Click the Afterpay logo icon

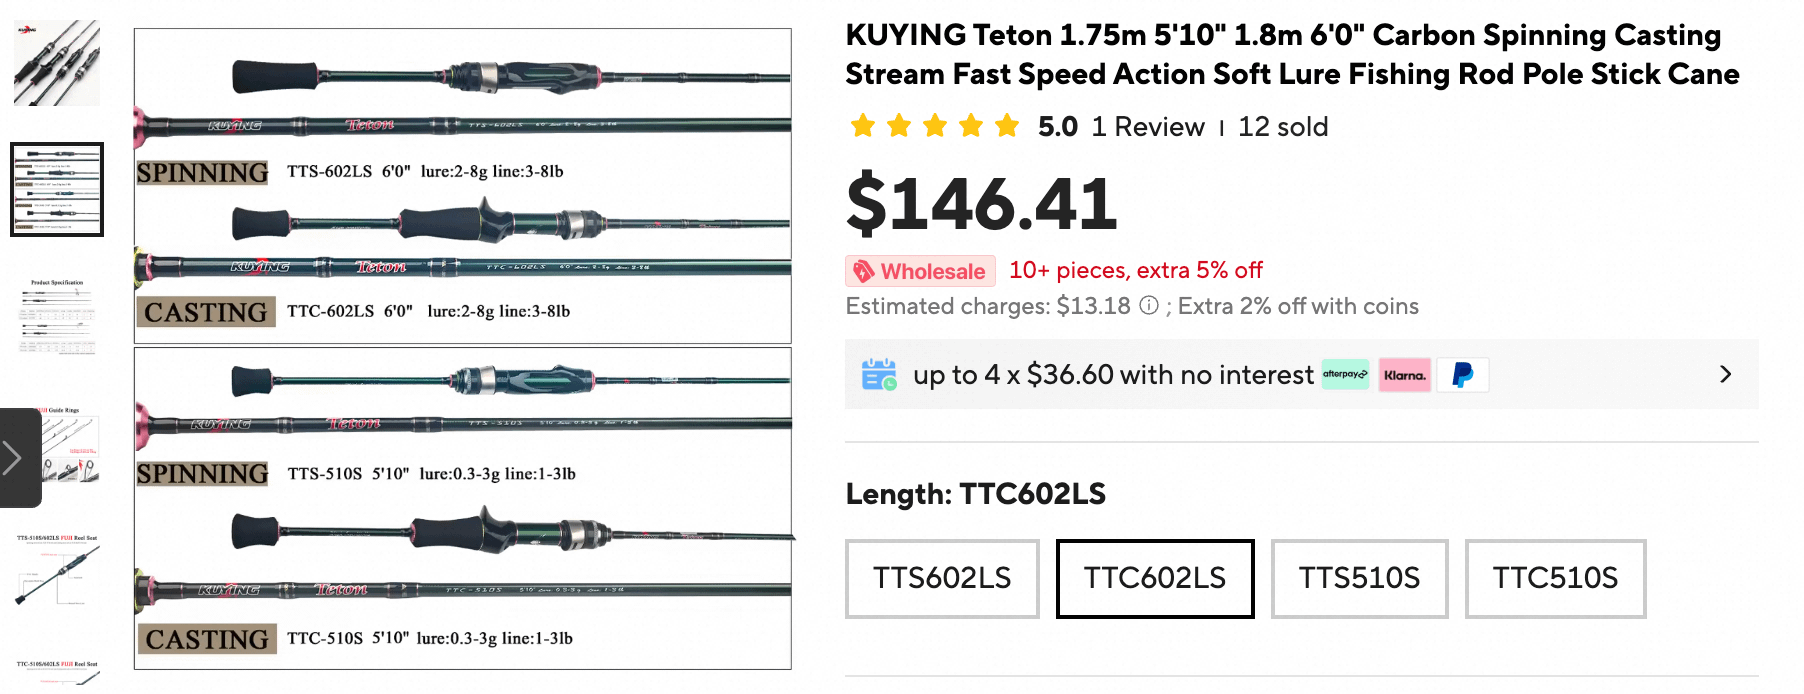pos(1345,375)
